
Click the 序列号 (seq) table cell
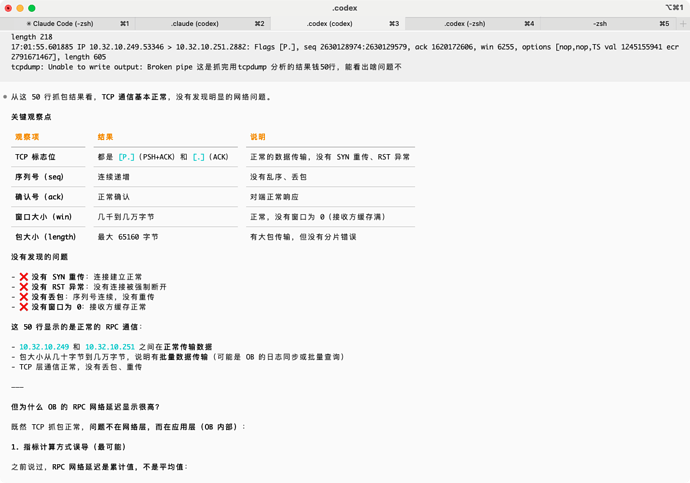pos(40,177)
